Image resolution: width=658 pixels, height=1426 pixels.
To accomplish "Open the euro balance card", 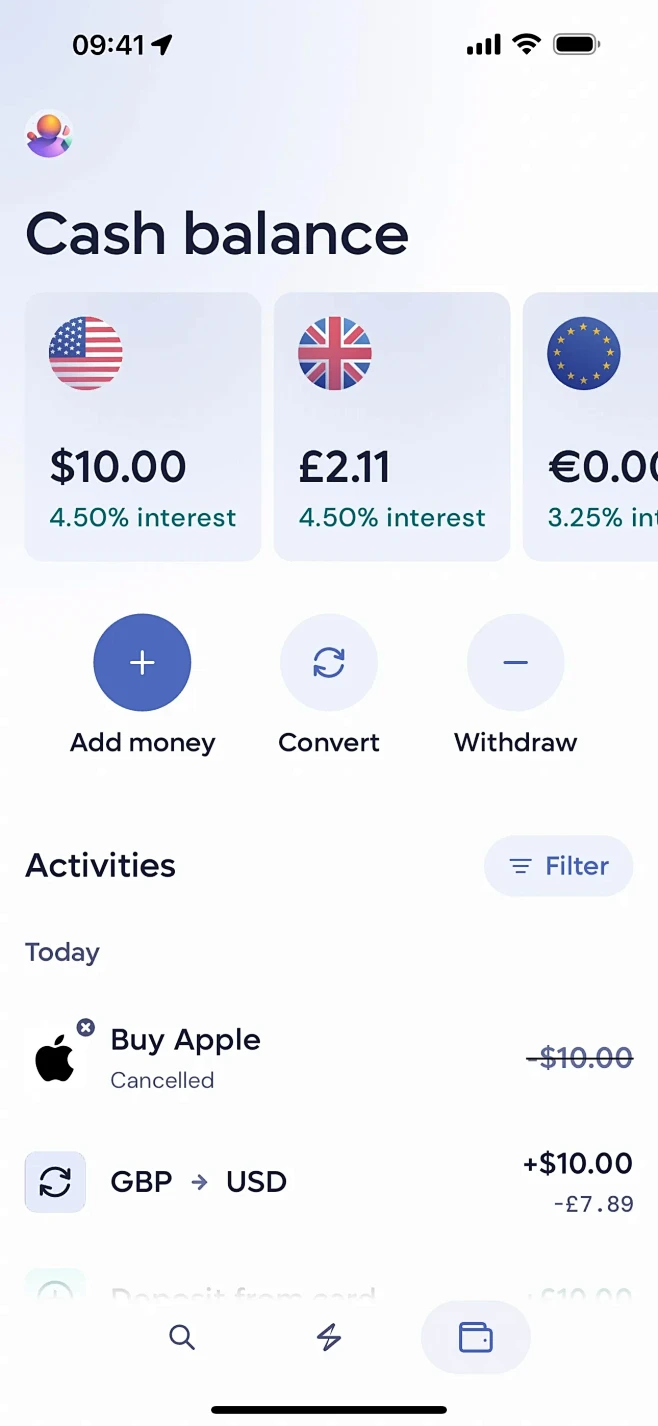I will pos(590,426).
